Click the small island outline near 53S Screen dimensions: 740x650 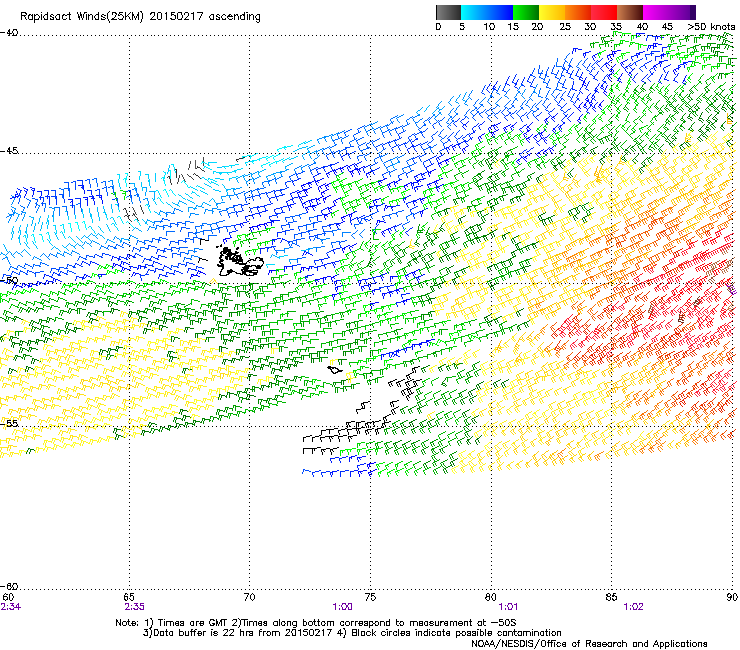(335, 370)
